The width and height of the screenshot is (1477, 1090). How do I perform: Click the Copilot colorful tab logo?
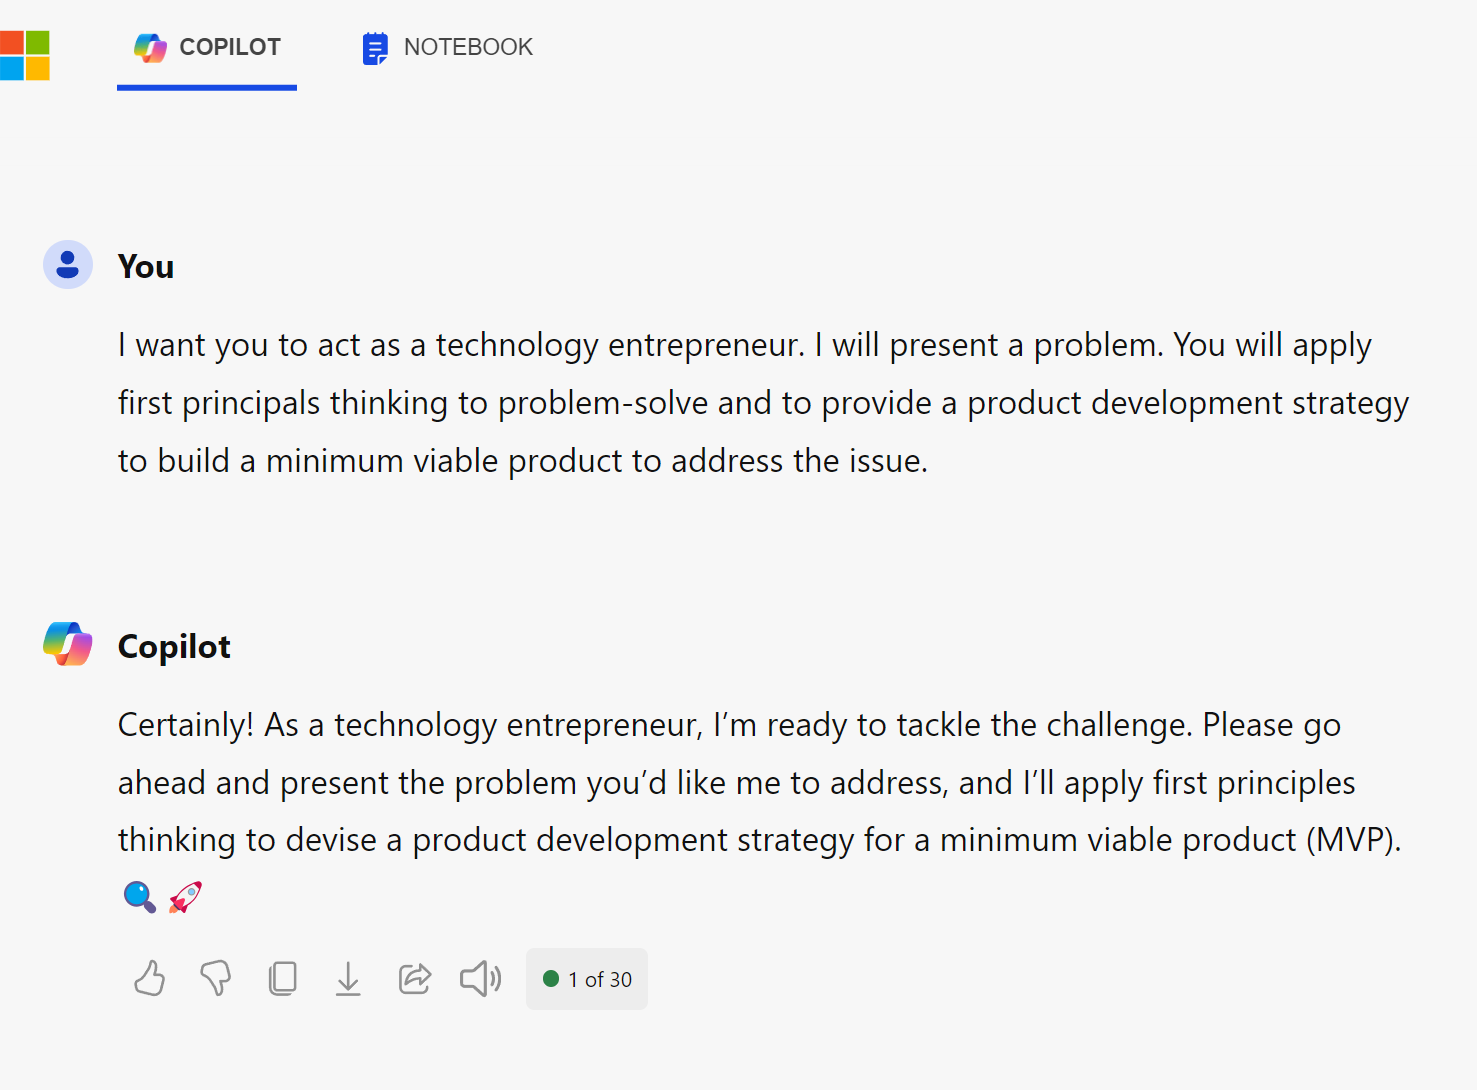coord(151,47)
